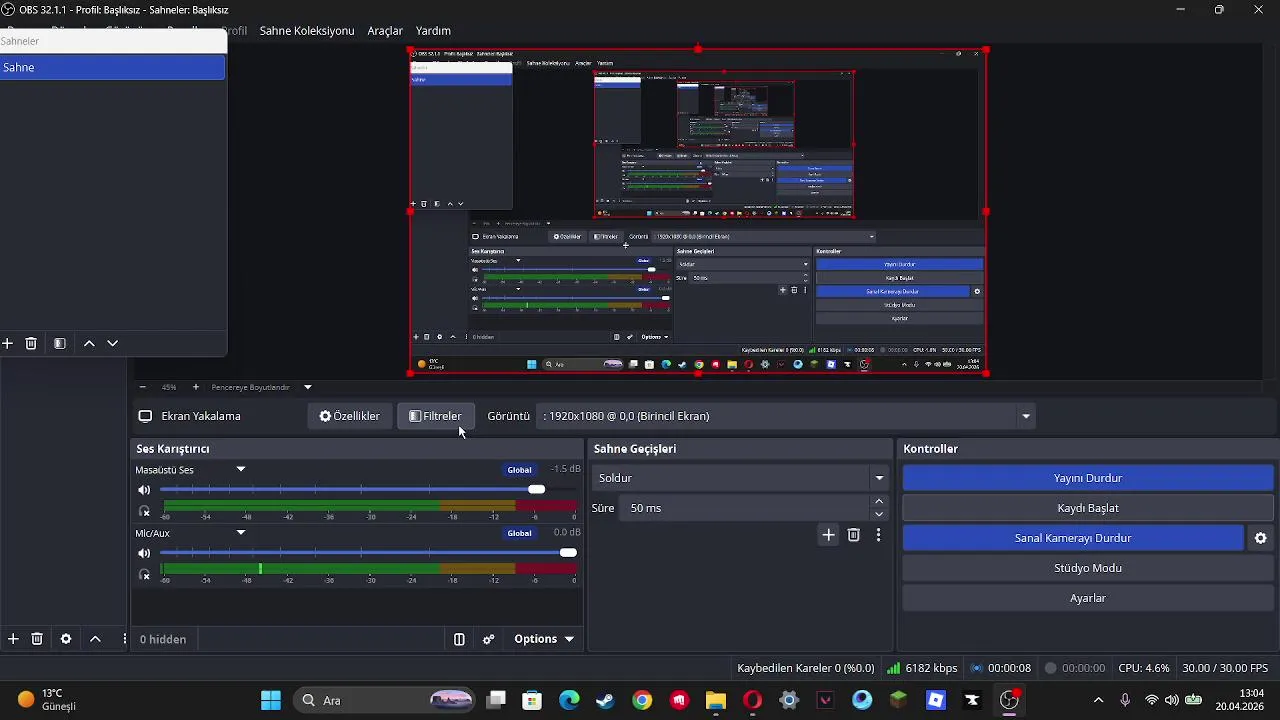Open Opera browser from the taskbar
This screenshot has height=720, width=1280.
tap(752, 700)
